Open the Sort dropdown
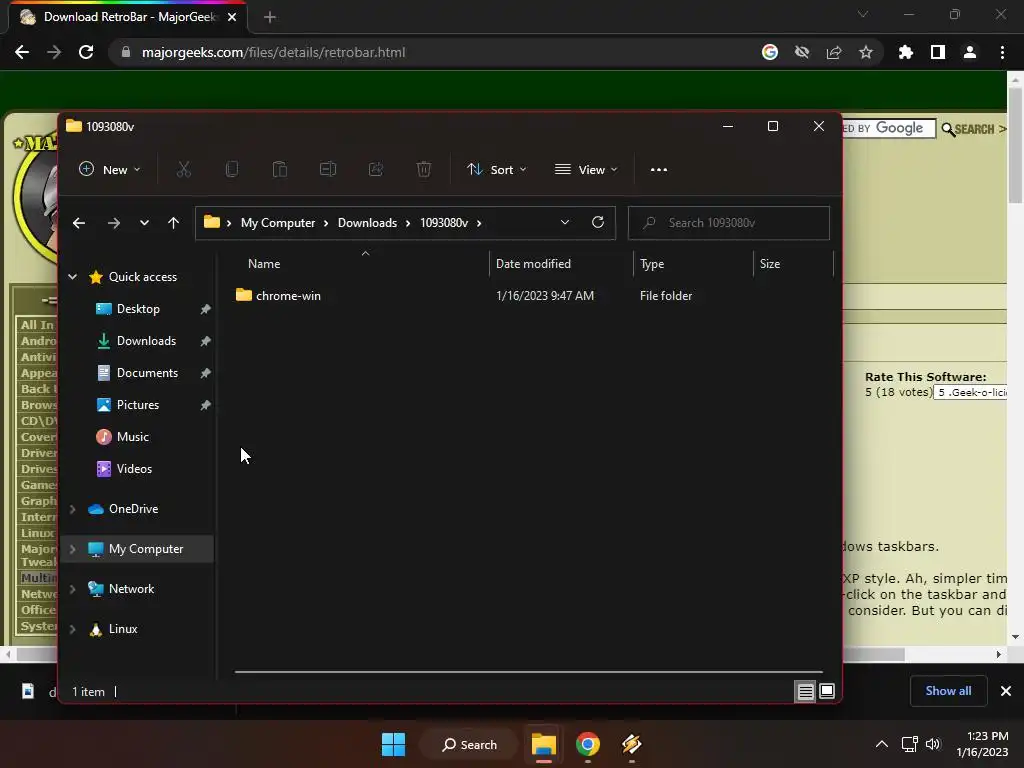Screen dimensions: 1024x768 [x=496, y=170]
